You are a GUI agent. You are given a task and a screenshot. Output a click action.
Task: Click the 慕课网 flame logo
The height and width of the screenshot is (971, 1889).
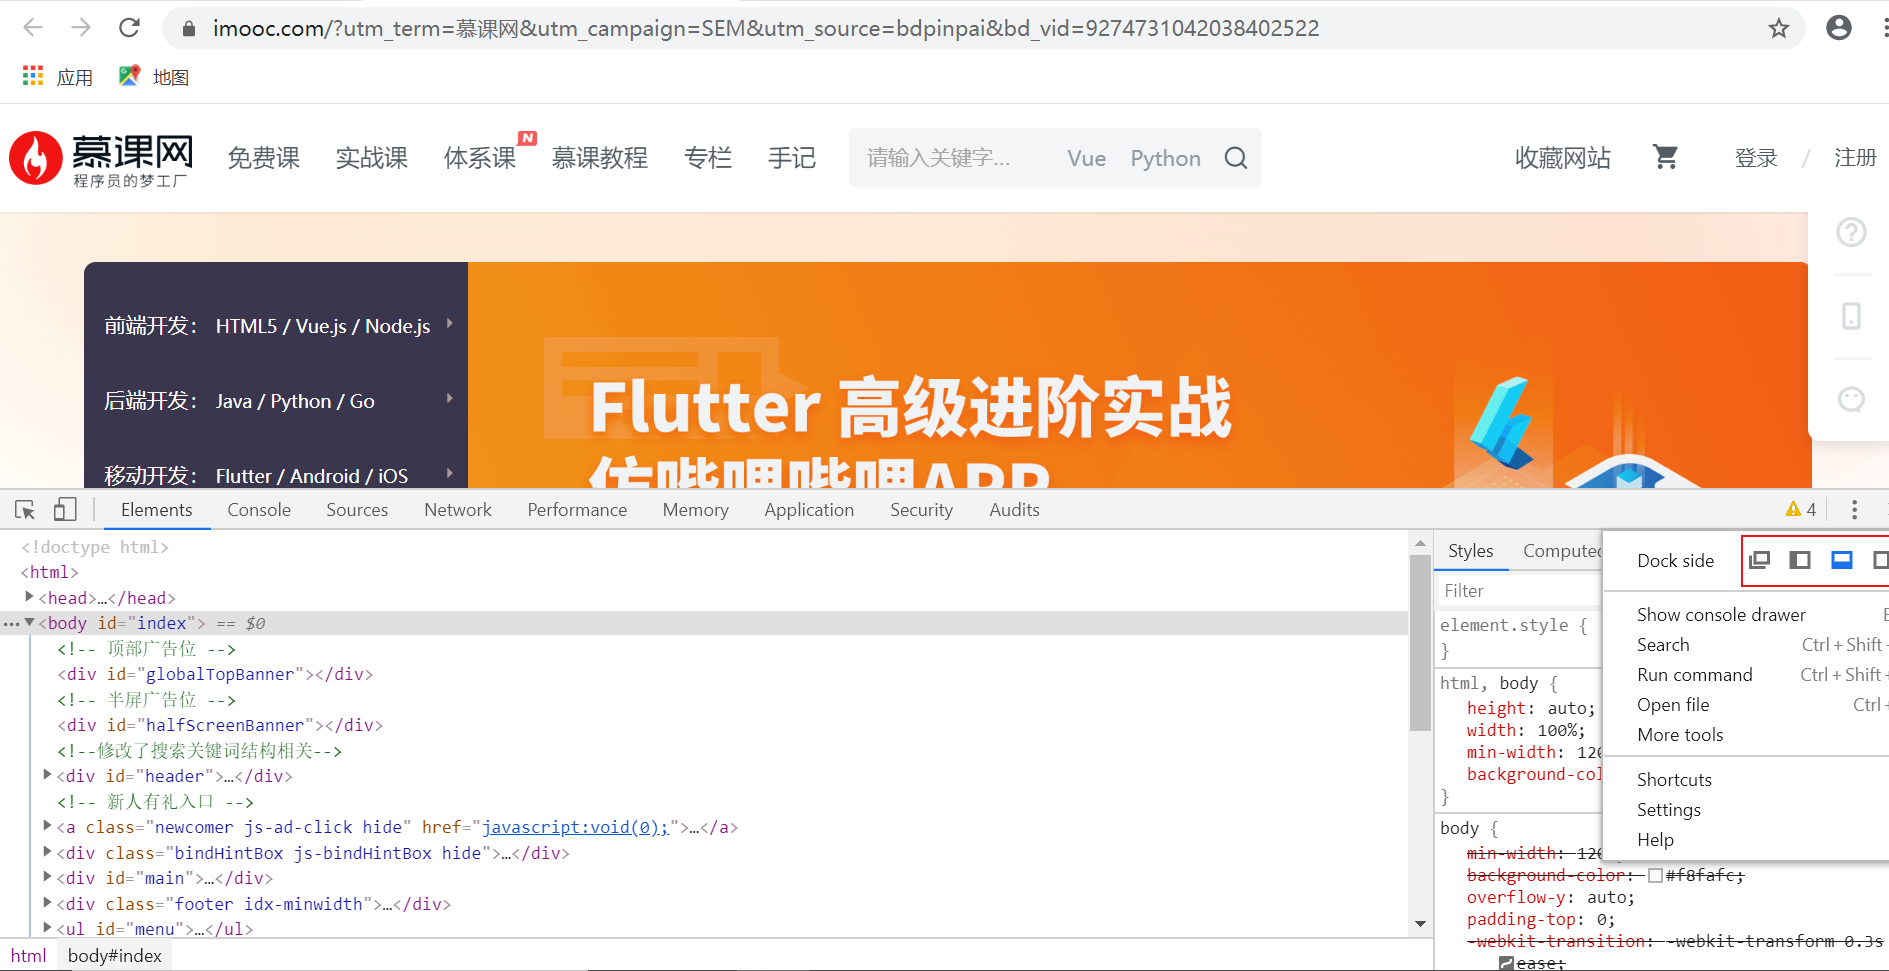pos(101,158)
